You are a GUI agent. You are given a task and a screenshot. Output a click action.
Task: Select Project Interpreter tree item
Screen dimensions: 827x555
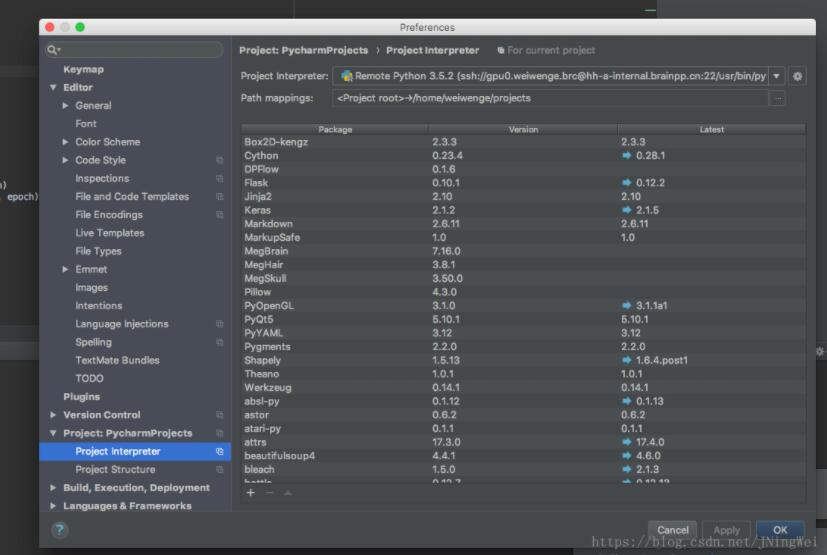click(x=134, y=451)
